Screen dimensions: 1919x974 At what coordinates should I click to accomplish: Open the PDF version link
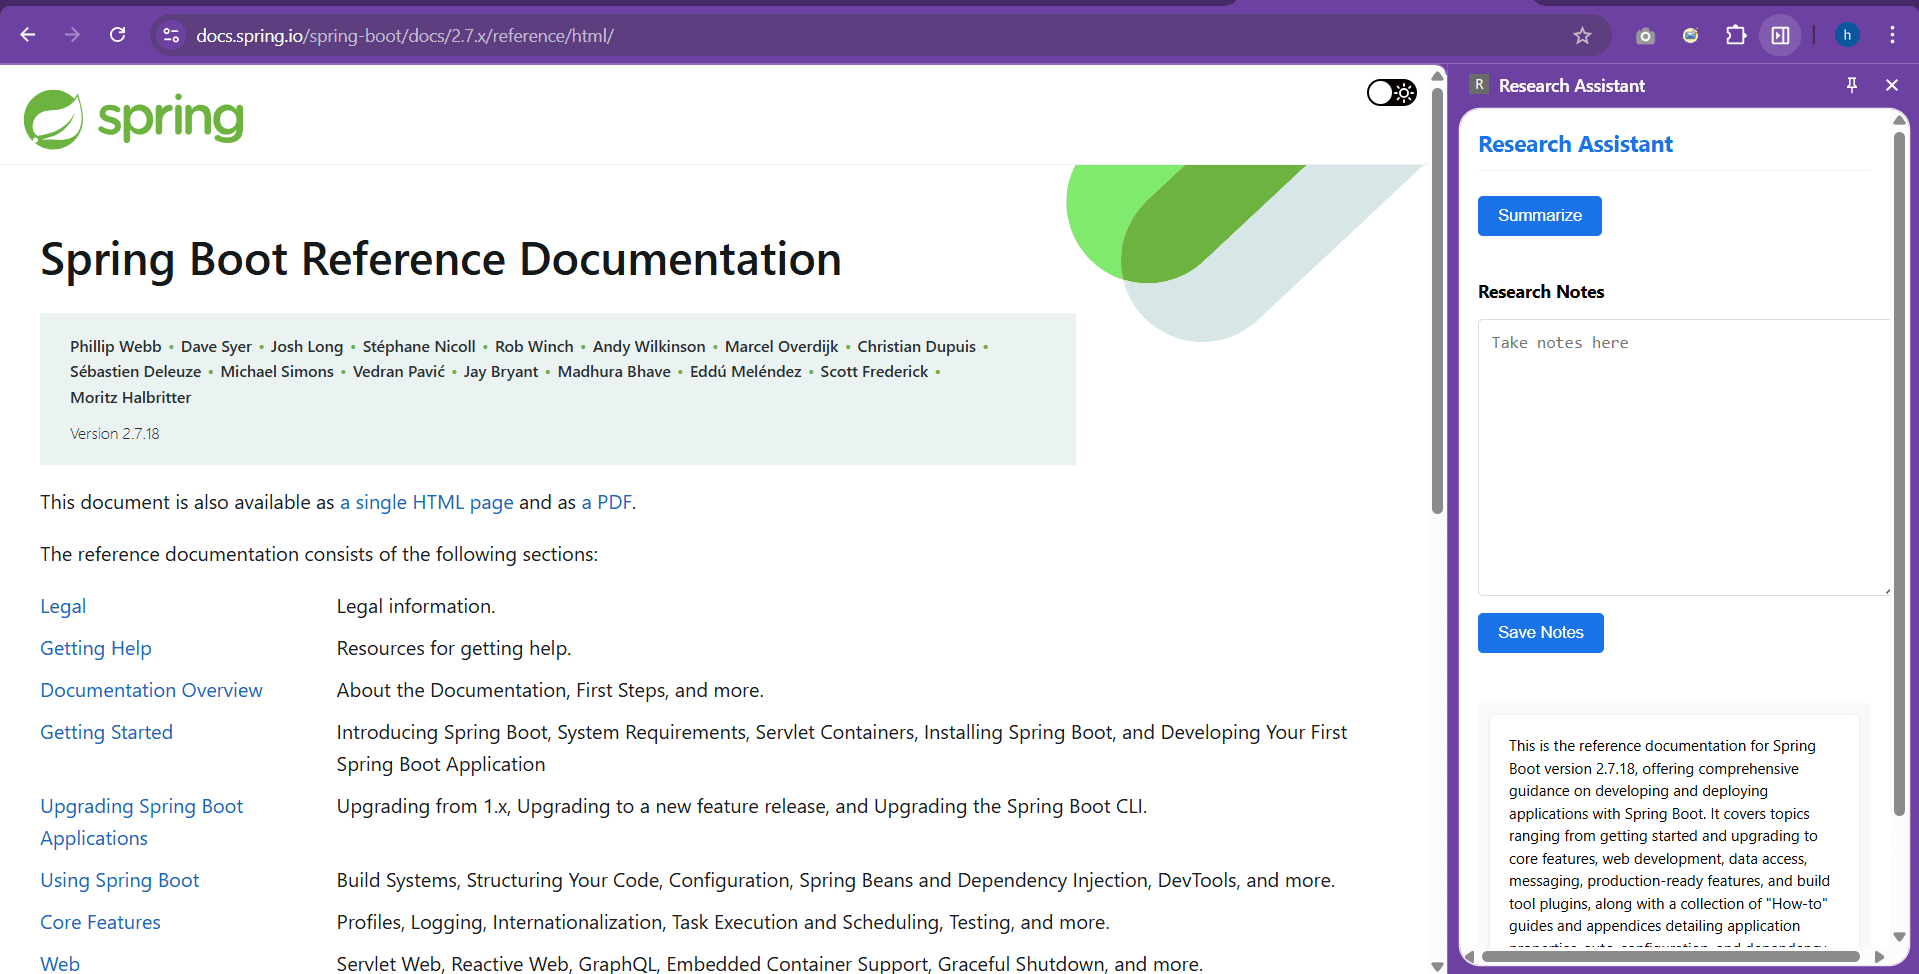[x=607, y=502]
